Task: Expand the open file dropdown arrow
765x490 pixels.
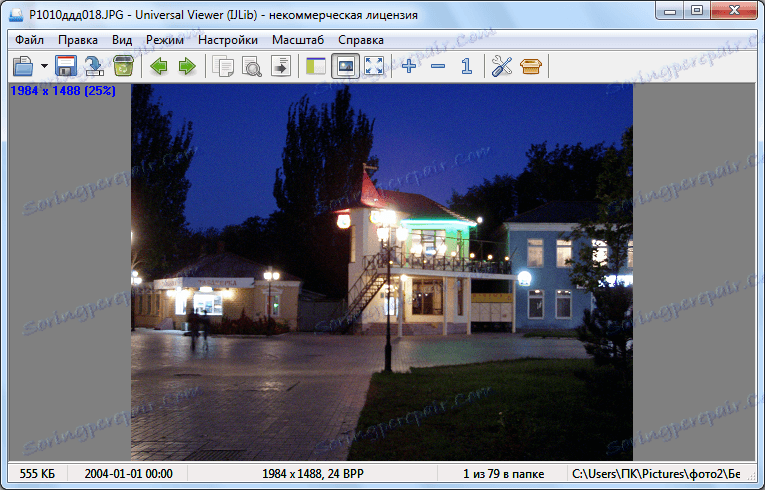Action: coord(44,66)
